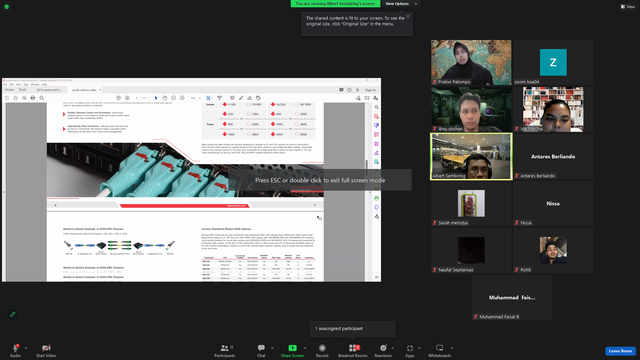Go to previous page in Acrobat
The height and width of the screenshot is (360, 640).
118,98
